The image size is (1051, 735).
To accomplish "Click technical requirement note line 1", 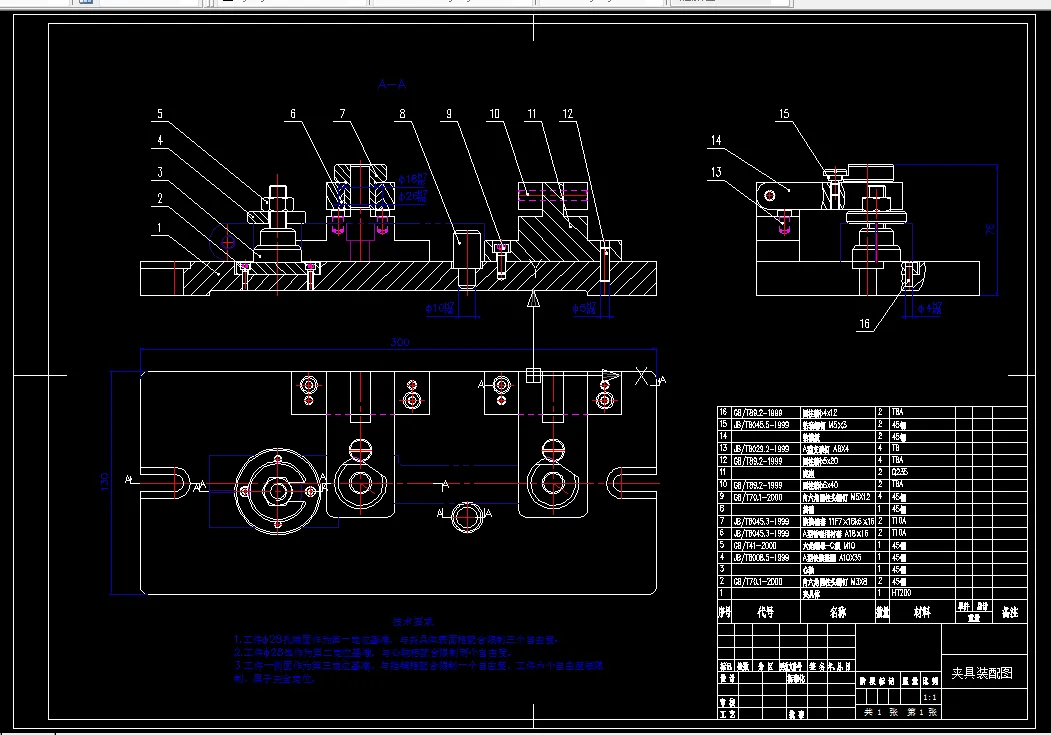I will [x=396, y=640].
